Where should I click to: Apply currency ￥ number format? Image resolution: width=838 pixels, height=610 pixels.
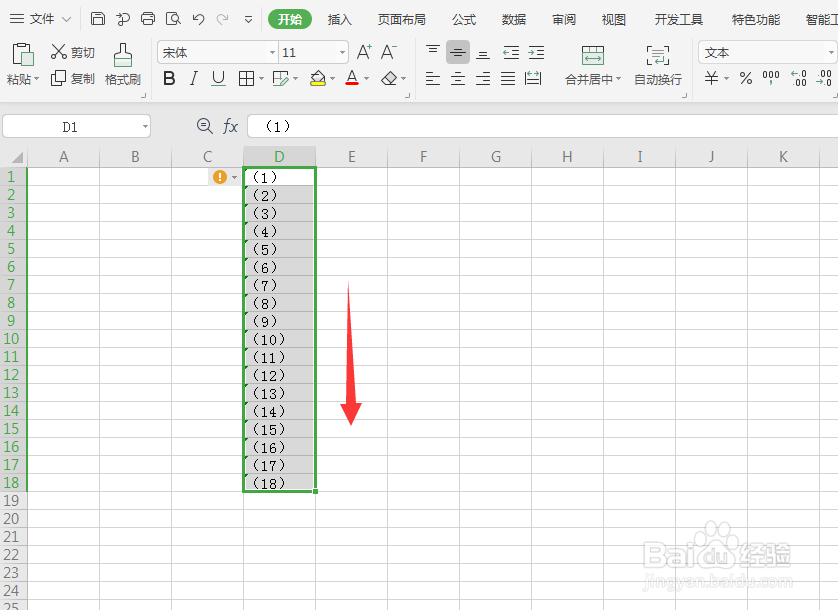[711, 78]
